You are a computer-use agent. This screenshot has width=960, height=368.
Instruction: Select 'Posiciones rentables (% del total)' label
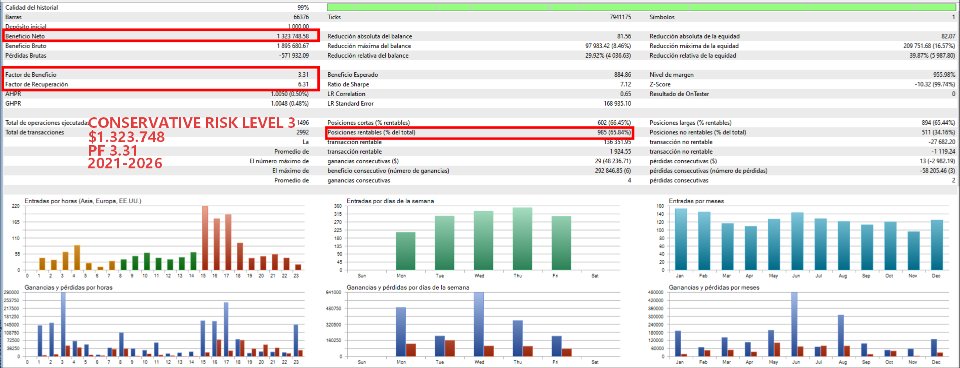(372, 132)
